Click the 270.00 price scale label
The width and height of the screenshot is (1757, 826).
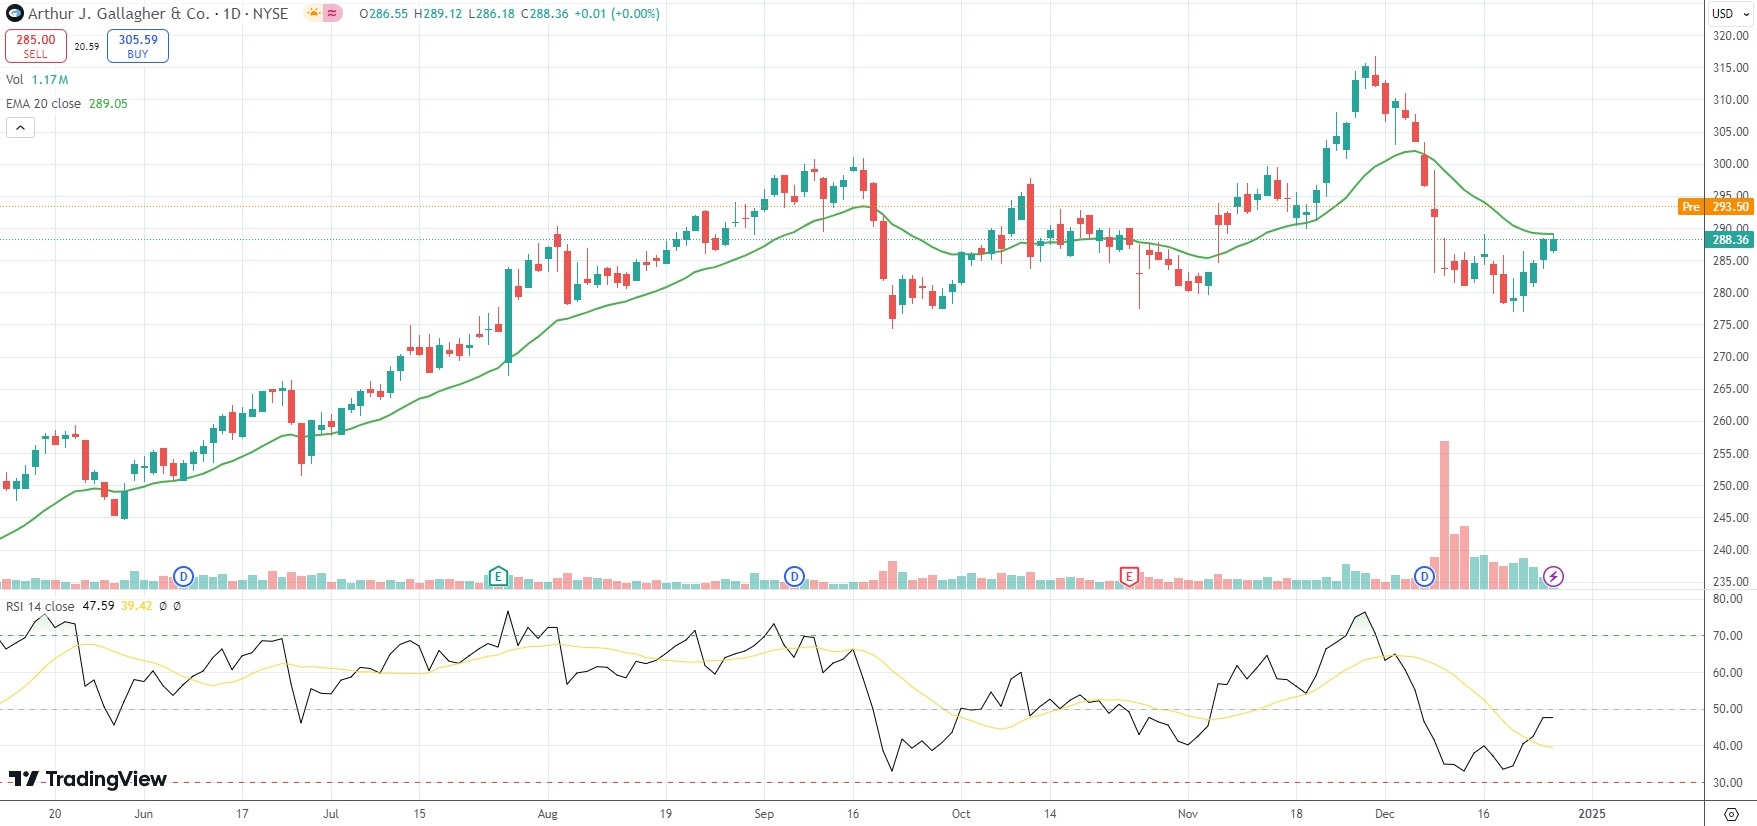coord(1731,357)
